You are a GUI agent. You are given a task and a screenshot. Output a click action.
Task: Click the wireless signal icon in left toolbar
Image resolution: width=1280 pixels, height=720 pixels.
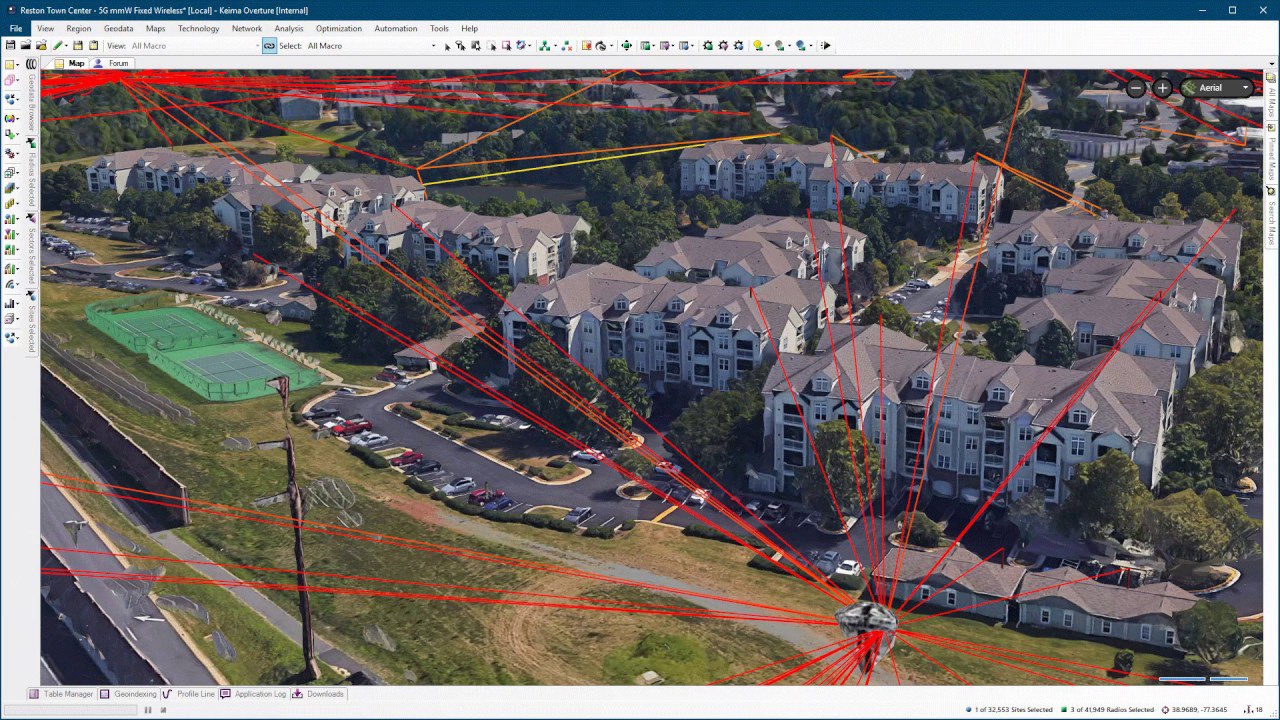point(11,286)
